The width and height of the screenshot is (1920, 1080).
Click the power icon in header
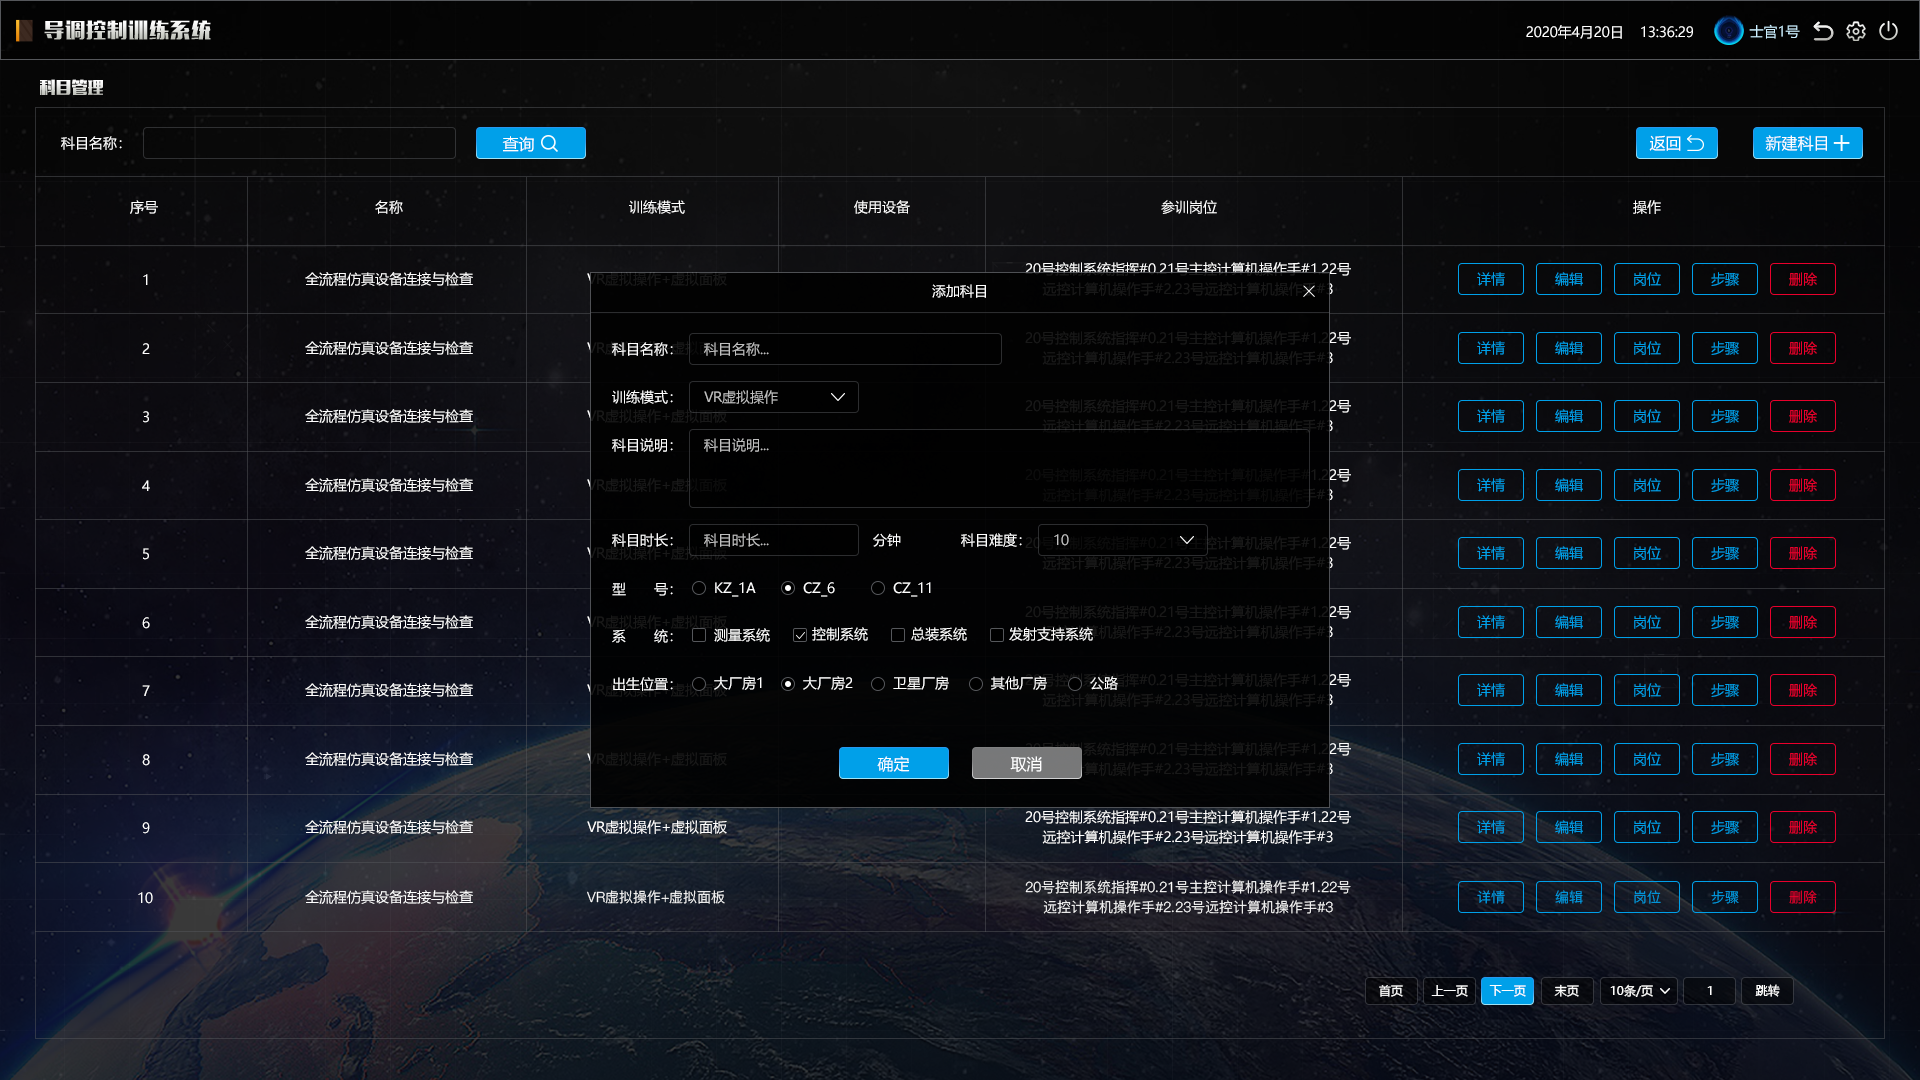click(x=1889, y=31)
